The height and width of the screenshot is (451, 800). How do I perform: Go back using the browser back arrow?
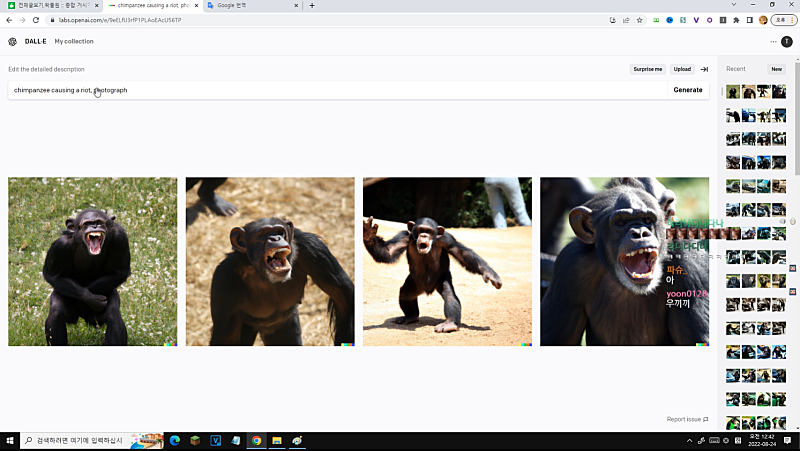(x=9, y=19)
